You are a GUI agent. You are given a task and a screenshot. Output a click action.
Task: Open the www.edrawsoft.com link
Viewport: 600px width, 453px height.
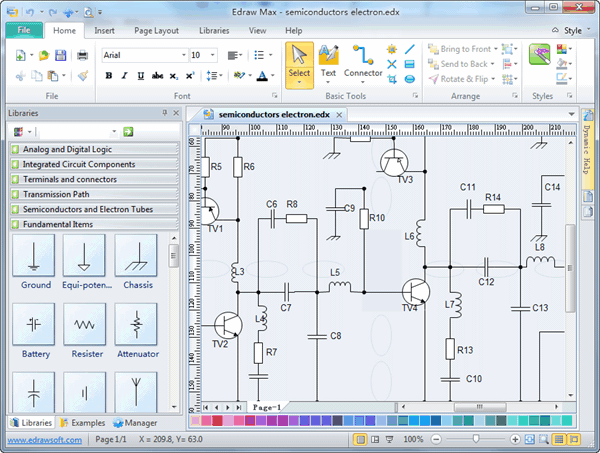coord(43,440)
